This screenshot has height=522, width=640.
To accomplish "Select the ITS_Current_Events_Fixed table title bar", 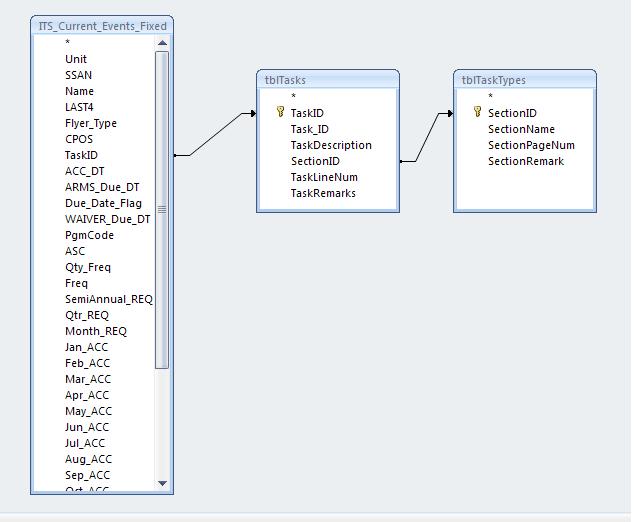I will 102,26.
